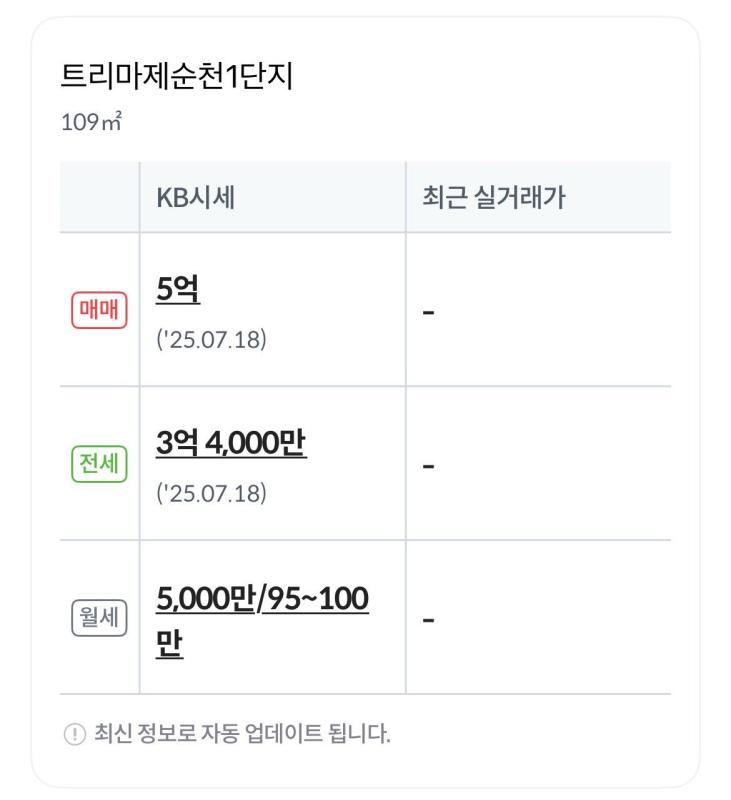Click the red 매매 badge

click(99, 310)
